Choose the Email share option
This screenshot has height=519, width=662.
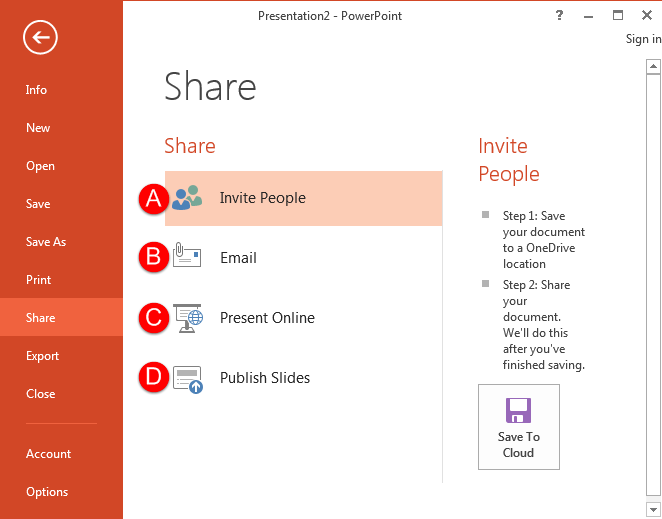tap(304, 258)
